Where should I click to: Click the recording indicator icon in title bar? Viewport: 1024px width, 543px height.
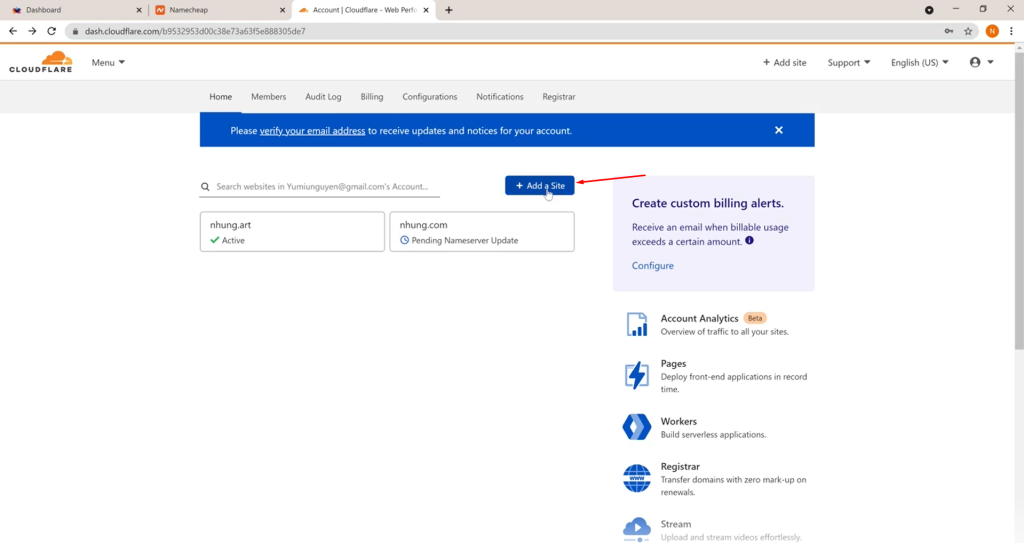click(x=929, y=10)
